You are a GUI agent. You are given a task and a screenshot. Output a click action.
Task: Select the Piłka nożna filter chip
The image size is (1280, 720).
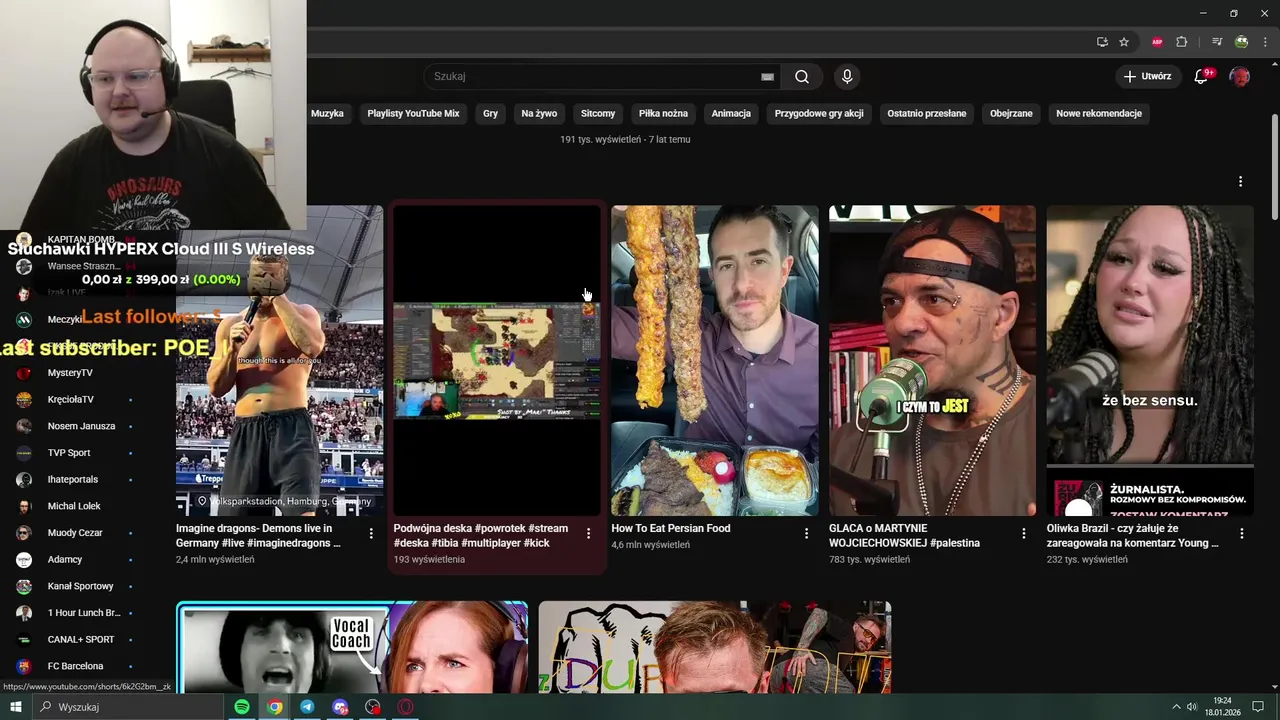(663, 113)
